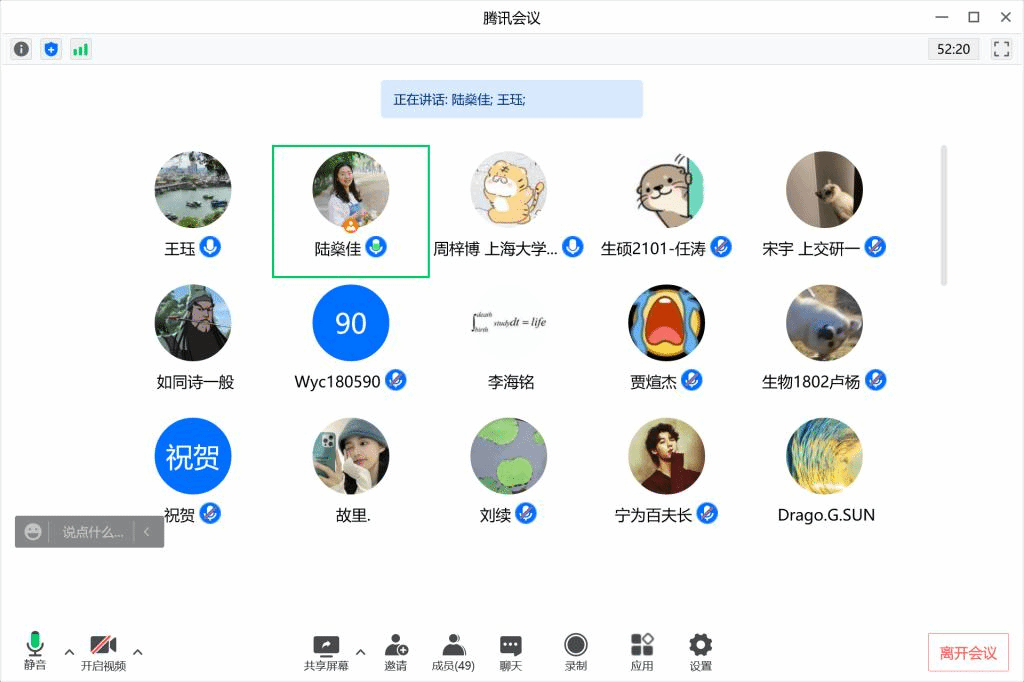
Task: Start Recording (录制) the meeting
Action: tap(576, 651)
